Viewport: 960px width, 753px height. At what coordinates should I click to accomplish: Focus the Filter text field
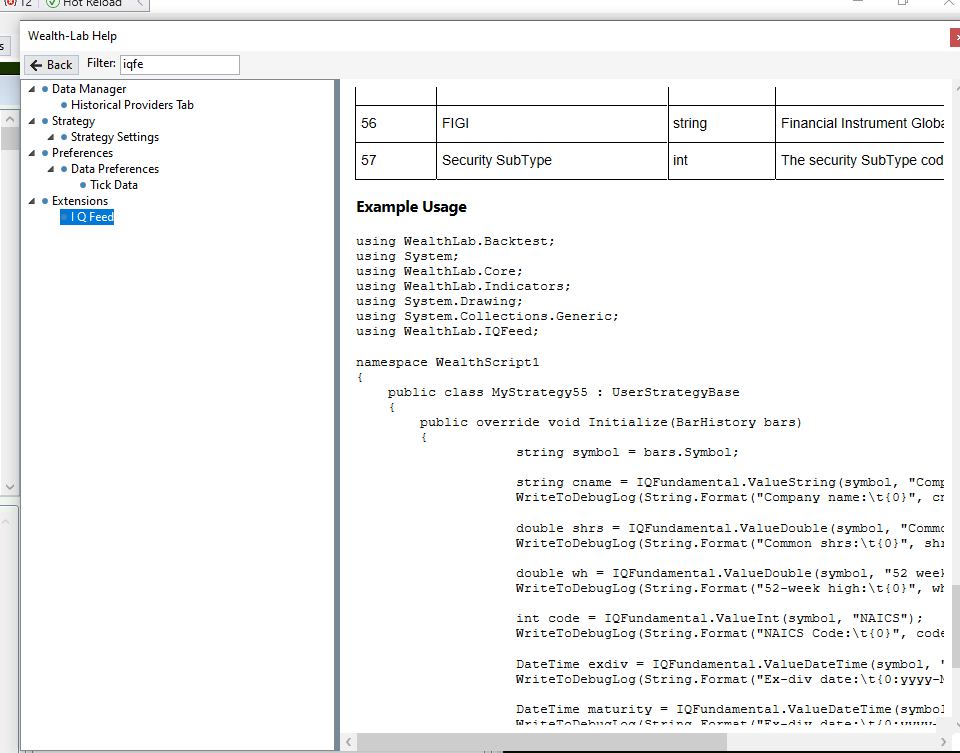point(179,64)
